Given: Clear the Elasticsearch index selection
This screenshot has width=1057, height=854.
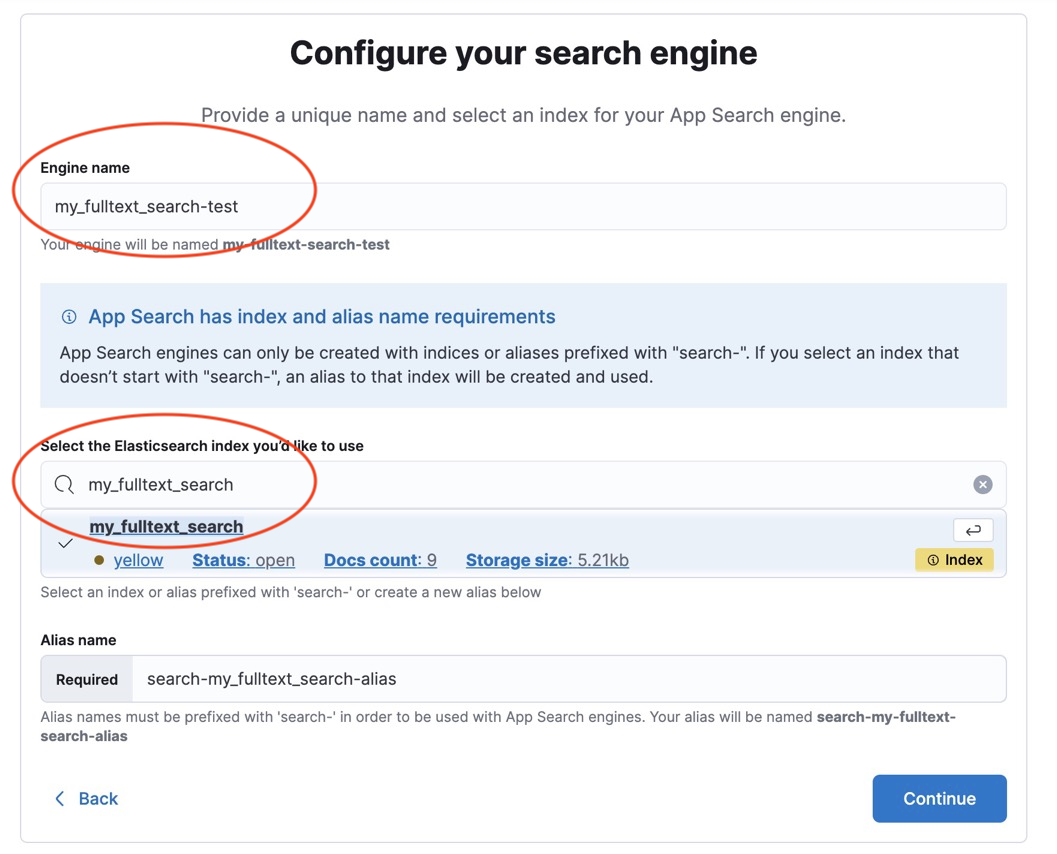Looking at the screenshot, I should click(983, 485).
